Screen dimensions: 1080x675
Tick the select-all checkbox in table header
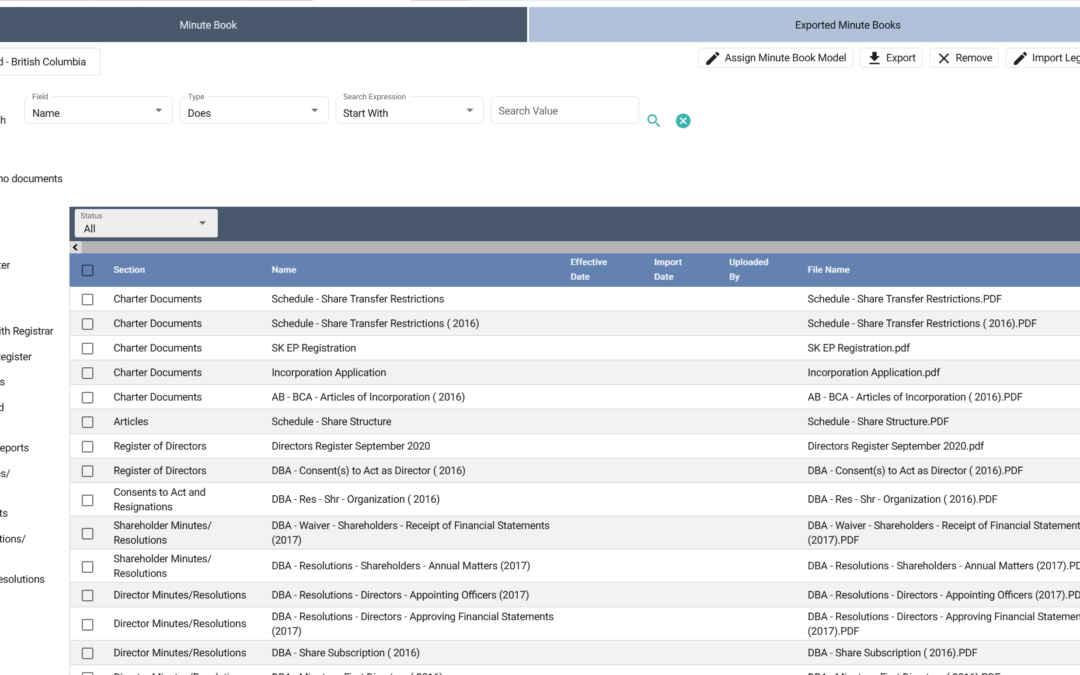87,270
